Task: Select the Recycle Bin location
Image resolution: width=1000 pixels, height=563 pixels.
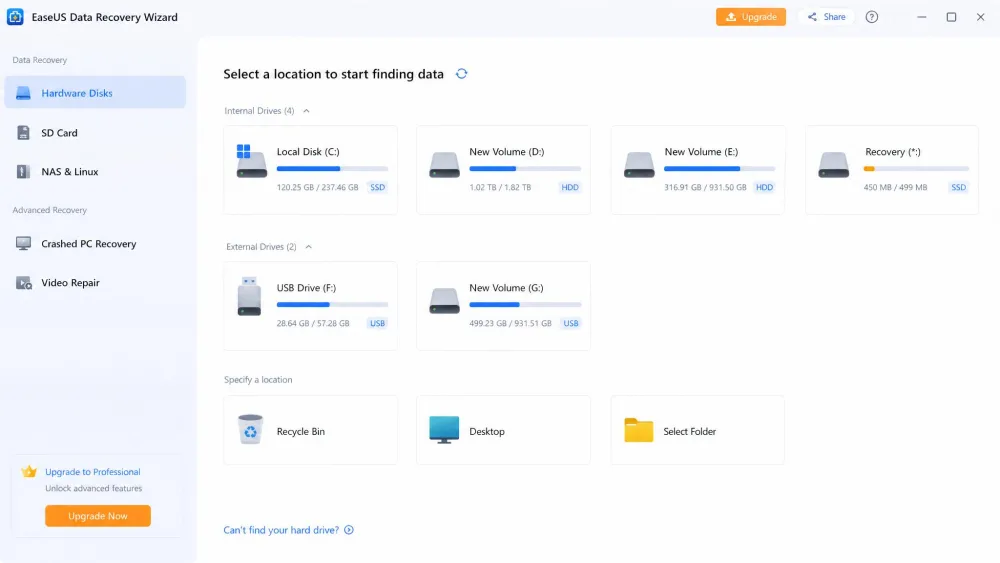Action: 311,430
